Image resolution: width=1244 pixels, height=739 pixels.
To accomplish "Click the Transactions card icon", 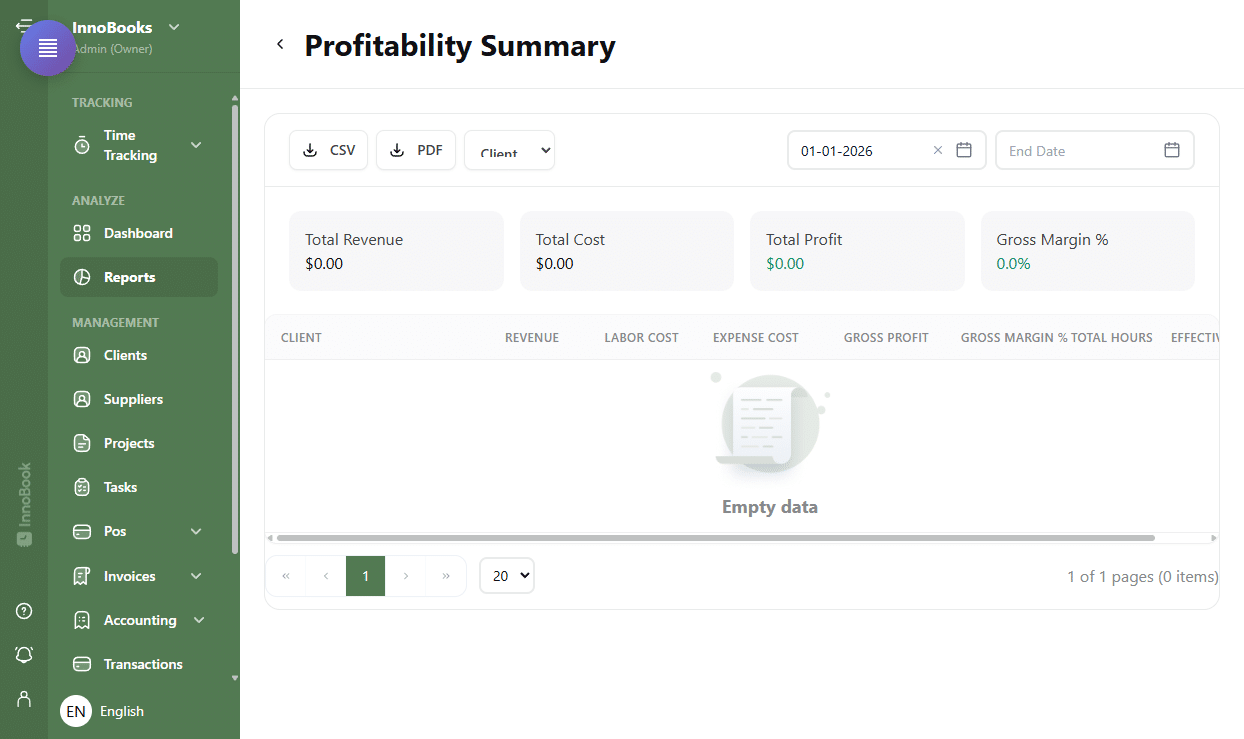I will pos(82,664).
